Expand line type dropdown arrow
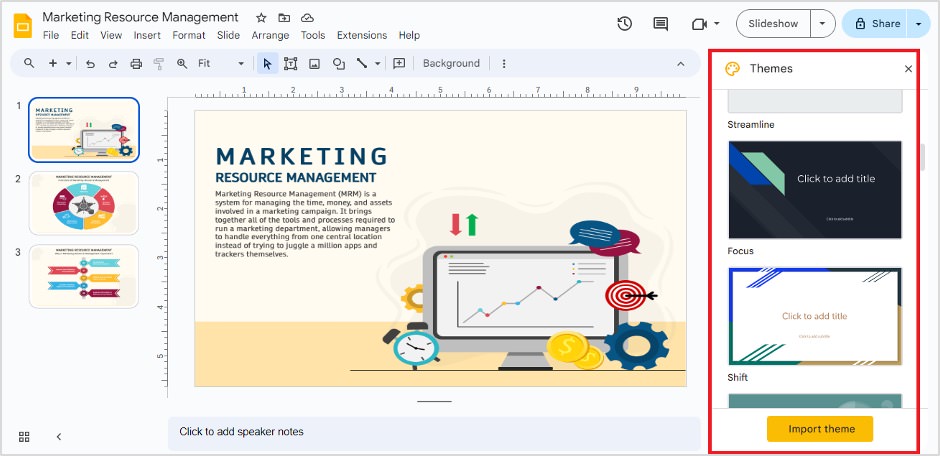Screen dimensions: 940x456 378,64
